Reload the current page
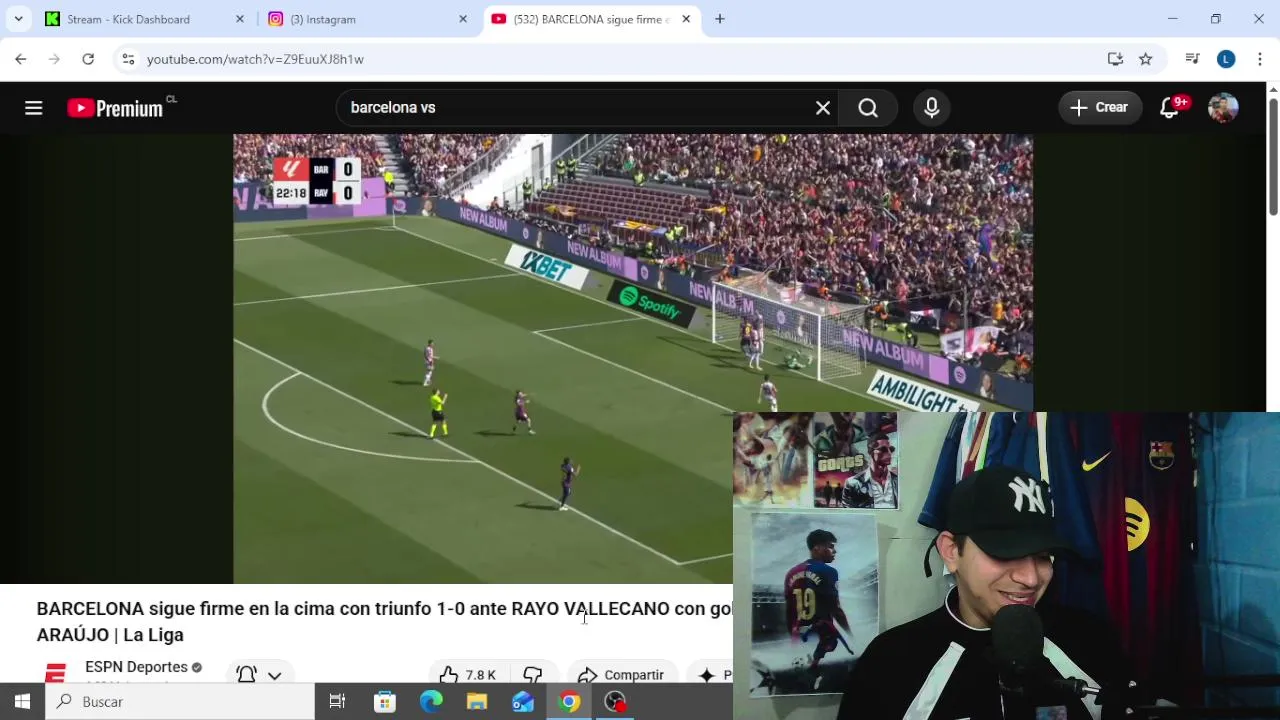Image resolution: width=1280 pixels, height=720 pixels. [x=88, y=59]
